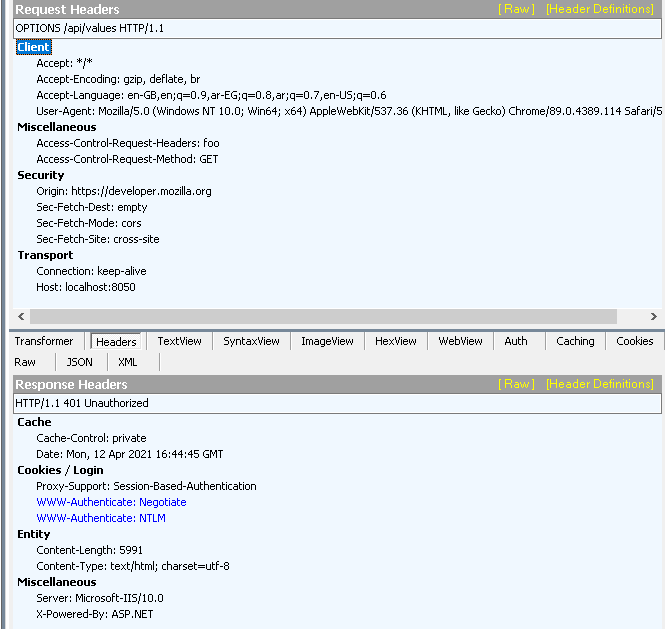
Task: Click the HTTP/1.1 401 Unauthorized status field
Action: point(337,403)
